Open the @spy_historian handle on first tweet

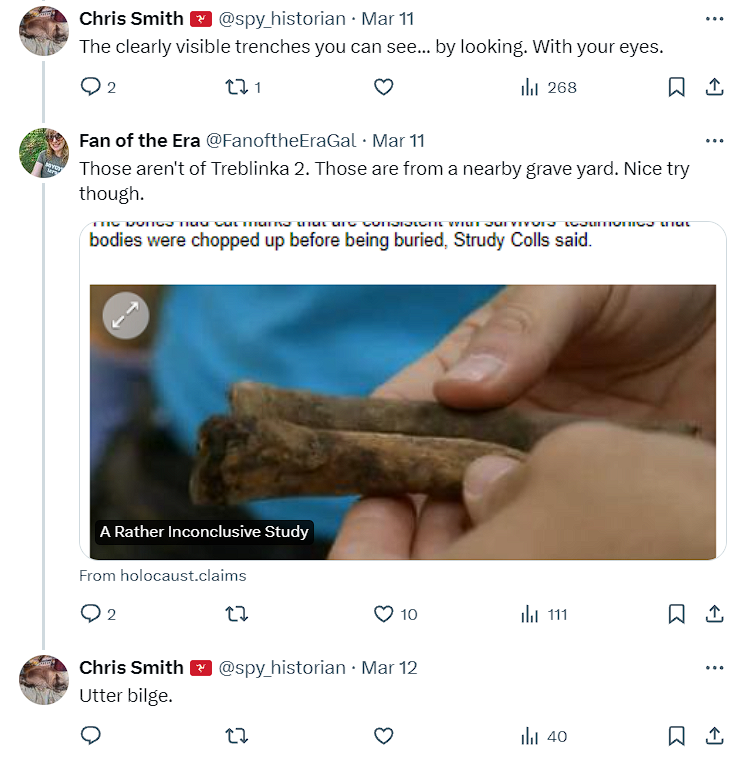pyautogui.click(x=281, y=19)
